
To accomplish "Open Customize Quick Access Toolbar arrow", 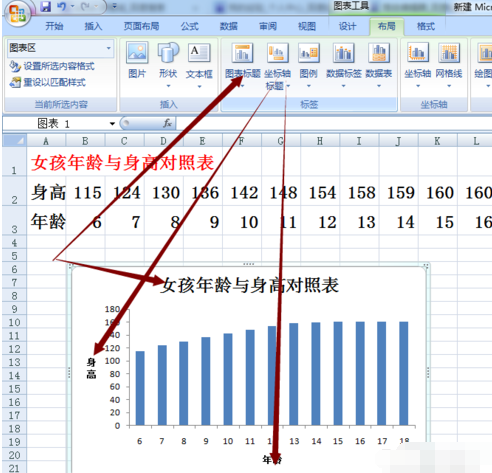I will (114, 6).
